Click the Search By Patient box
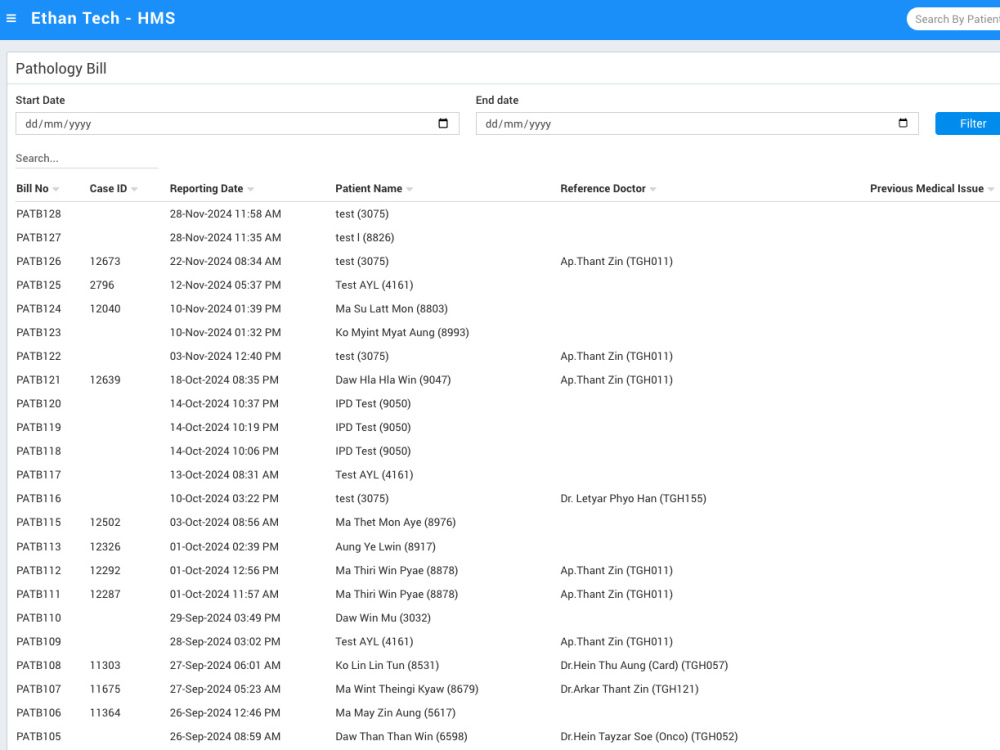Viewport: 1000px width, 750px height. (x=953, y=19)
